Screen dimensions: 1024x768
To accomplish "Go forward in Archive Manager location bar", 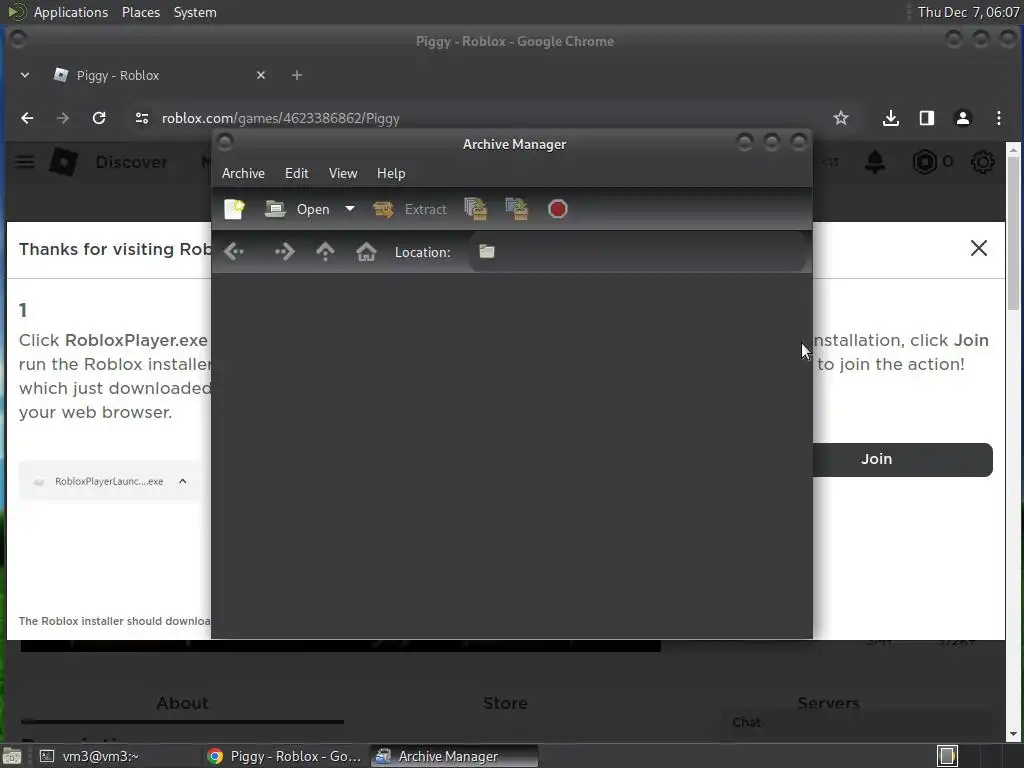I will pos(285,251).
